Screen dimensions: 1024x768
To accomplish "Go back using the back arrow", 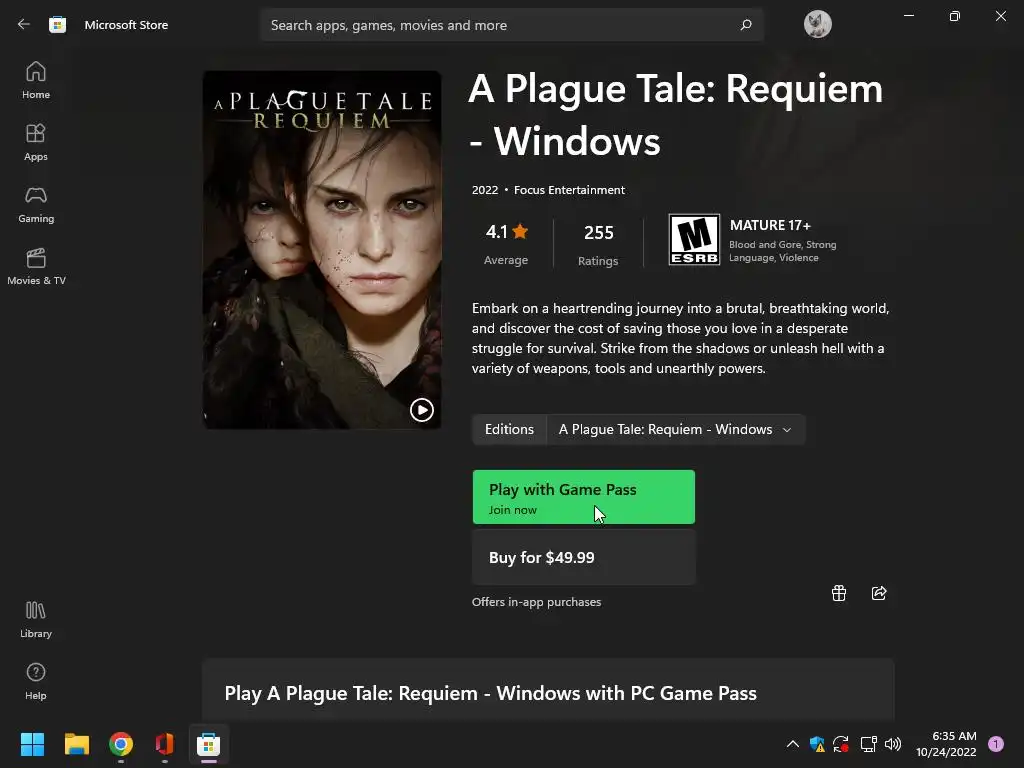I will 24,25.
